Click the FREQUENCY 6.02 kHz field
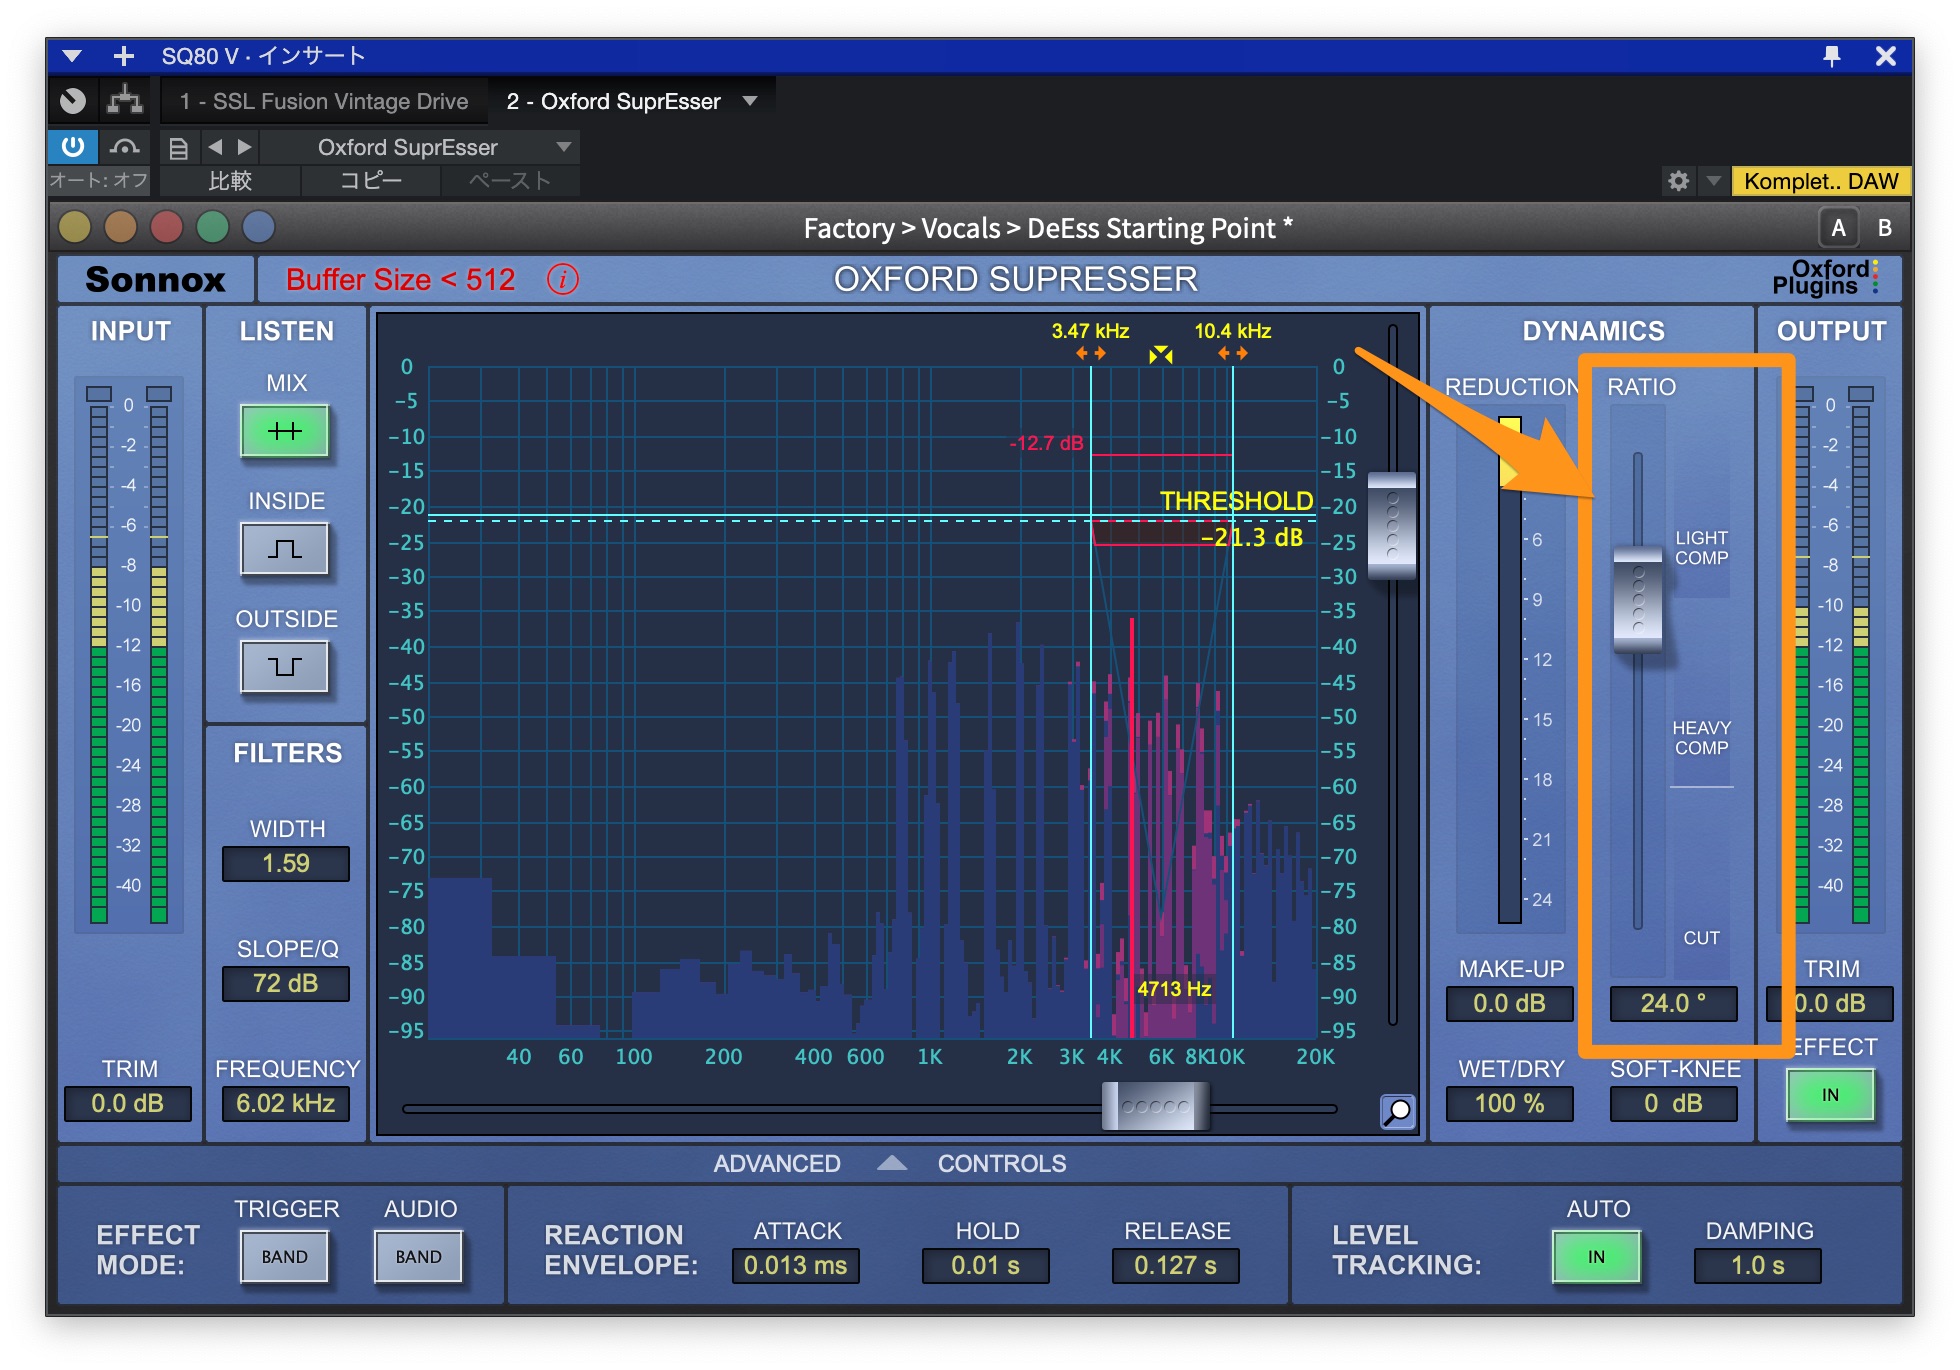Screen dimensions: 1960x1370 (286, 1103)
